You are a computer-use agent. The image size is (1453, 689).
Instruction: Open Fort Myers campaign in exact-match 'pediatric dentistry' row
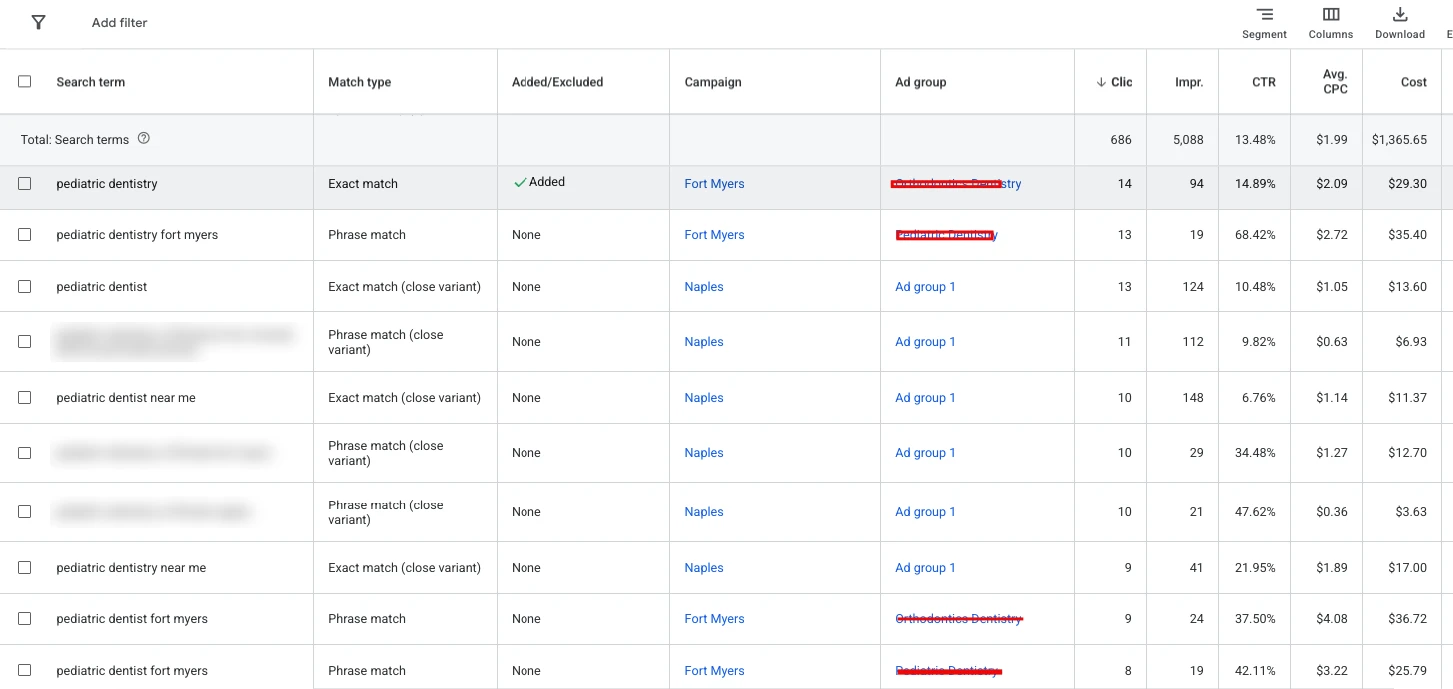(714, 184)
